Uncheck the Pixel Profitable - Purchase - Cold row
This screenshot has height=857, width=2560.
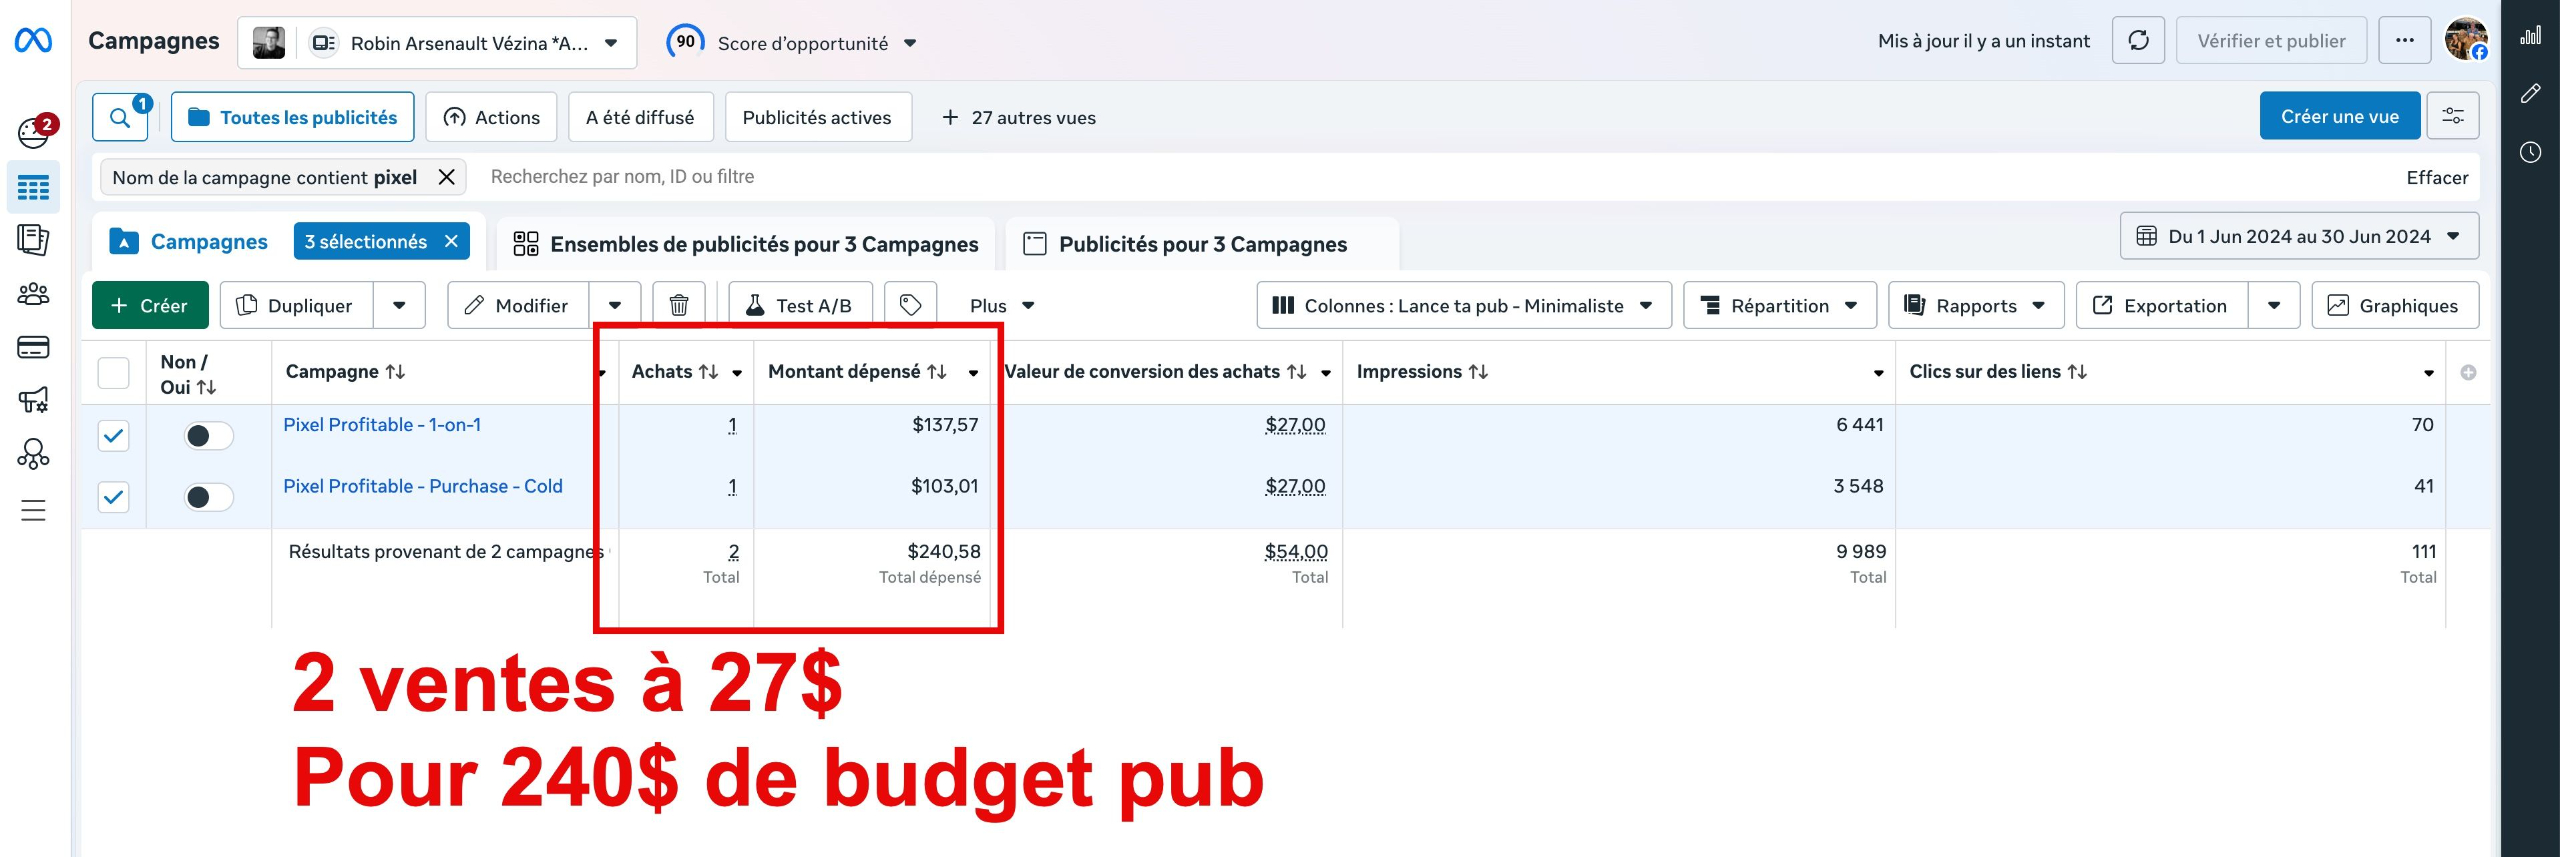[x=114, y=497]
